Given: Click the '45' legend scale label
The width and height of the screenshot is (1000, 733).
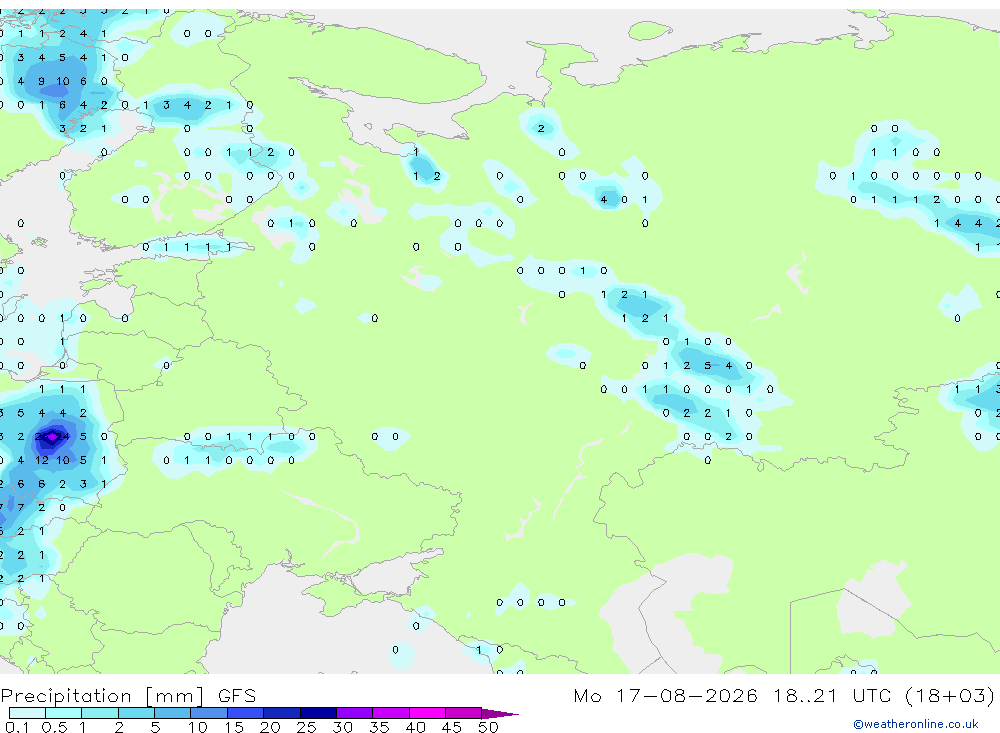Looking at the screenshot, I should pos(452,727).
